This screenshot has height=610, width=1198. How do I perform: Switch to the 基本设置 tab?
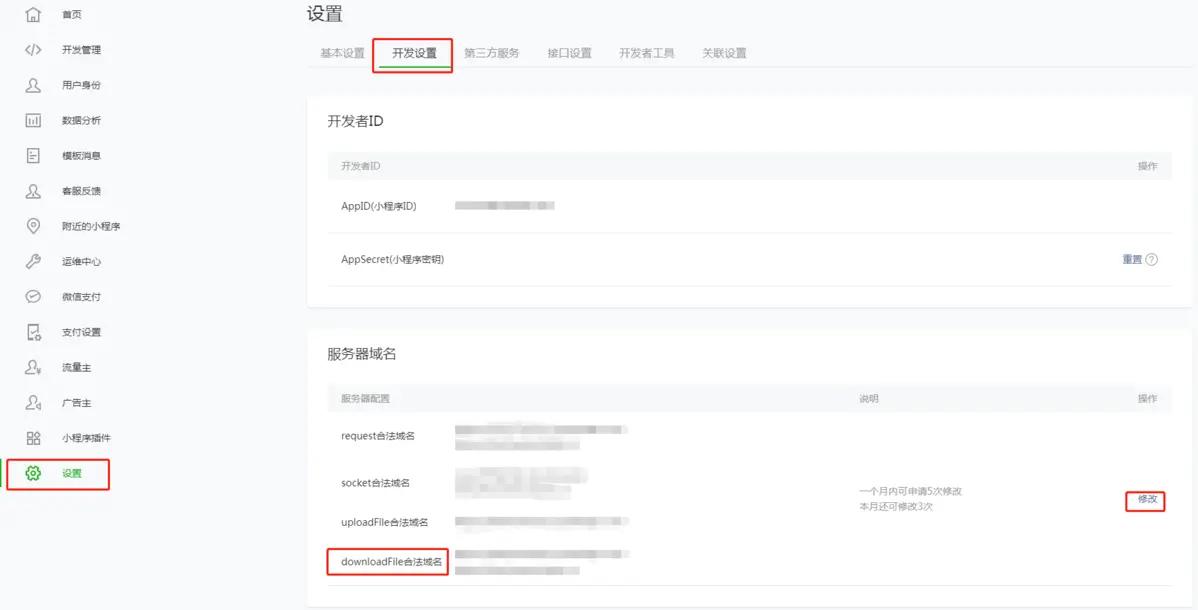pyautogui.click(x=339, y=52)
